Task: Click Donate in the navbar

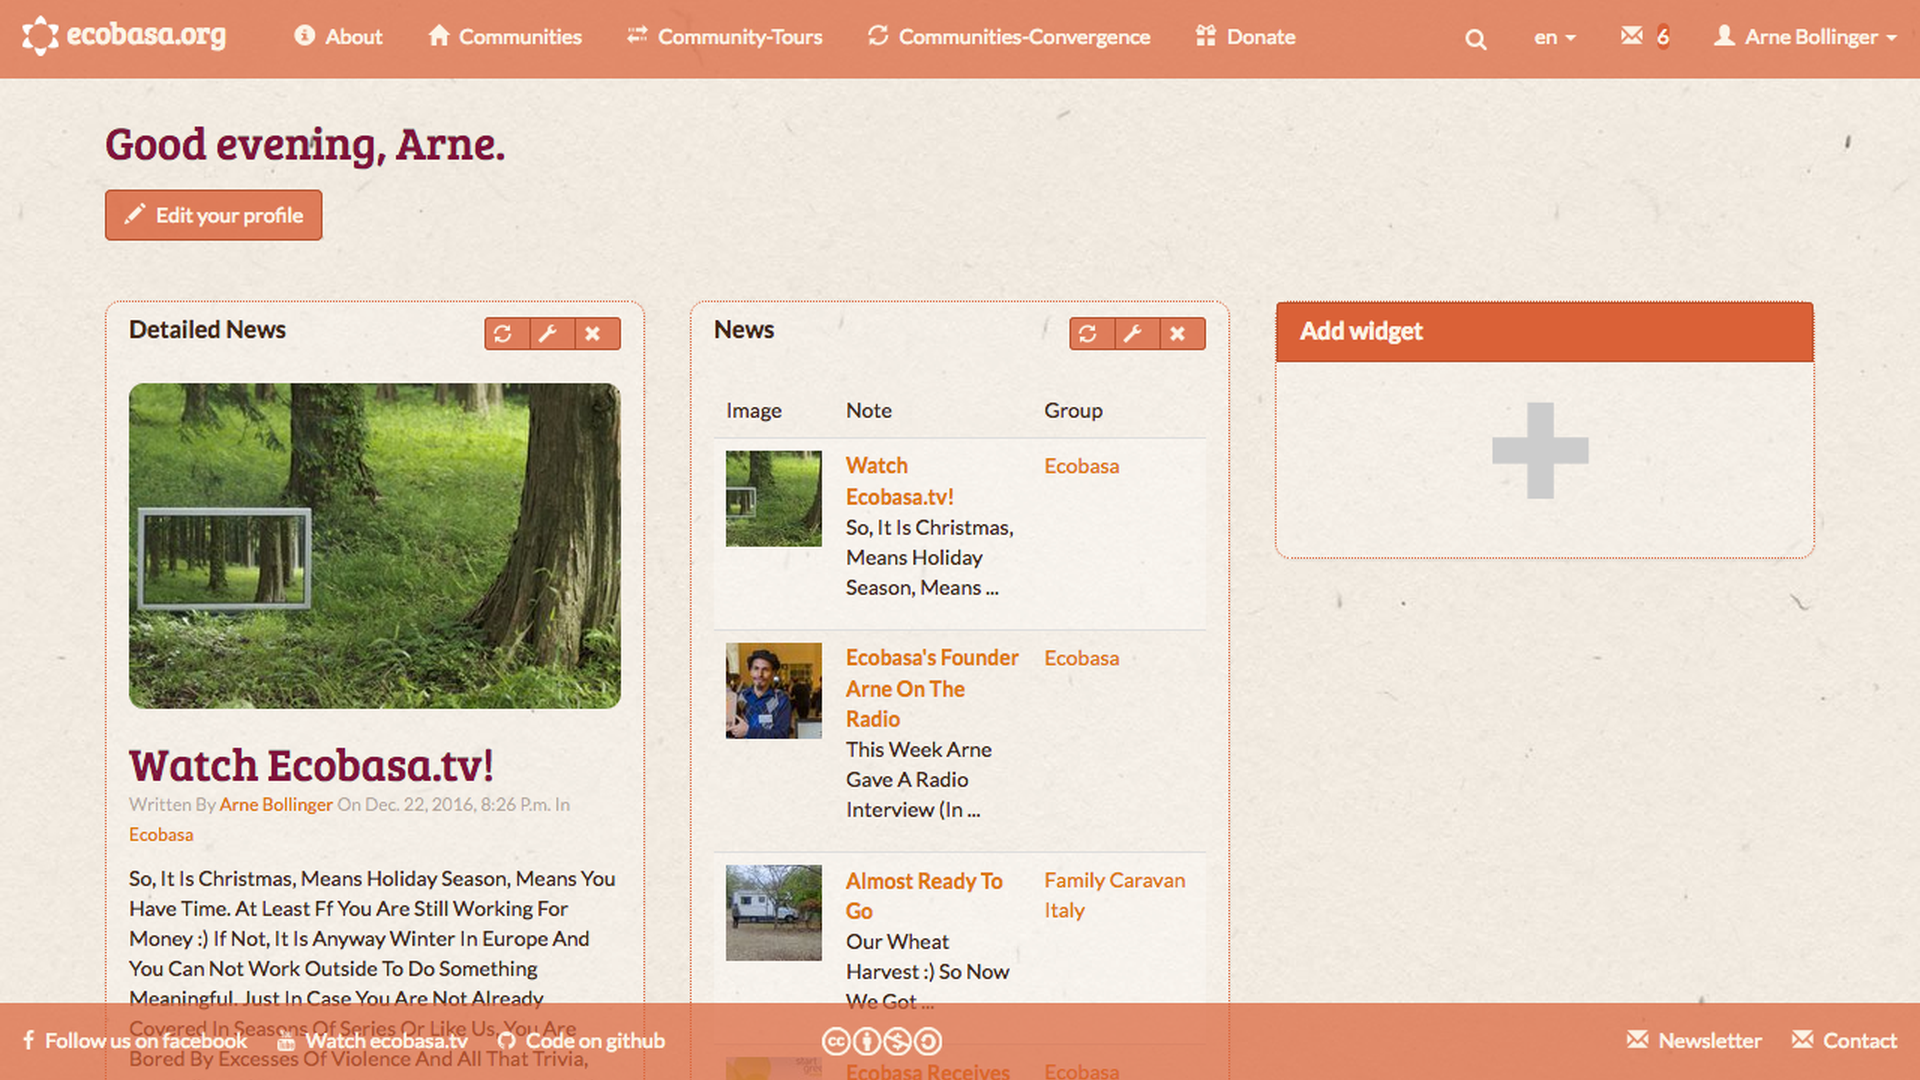Action: coord(1246,37)
